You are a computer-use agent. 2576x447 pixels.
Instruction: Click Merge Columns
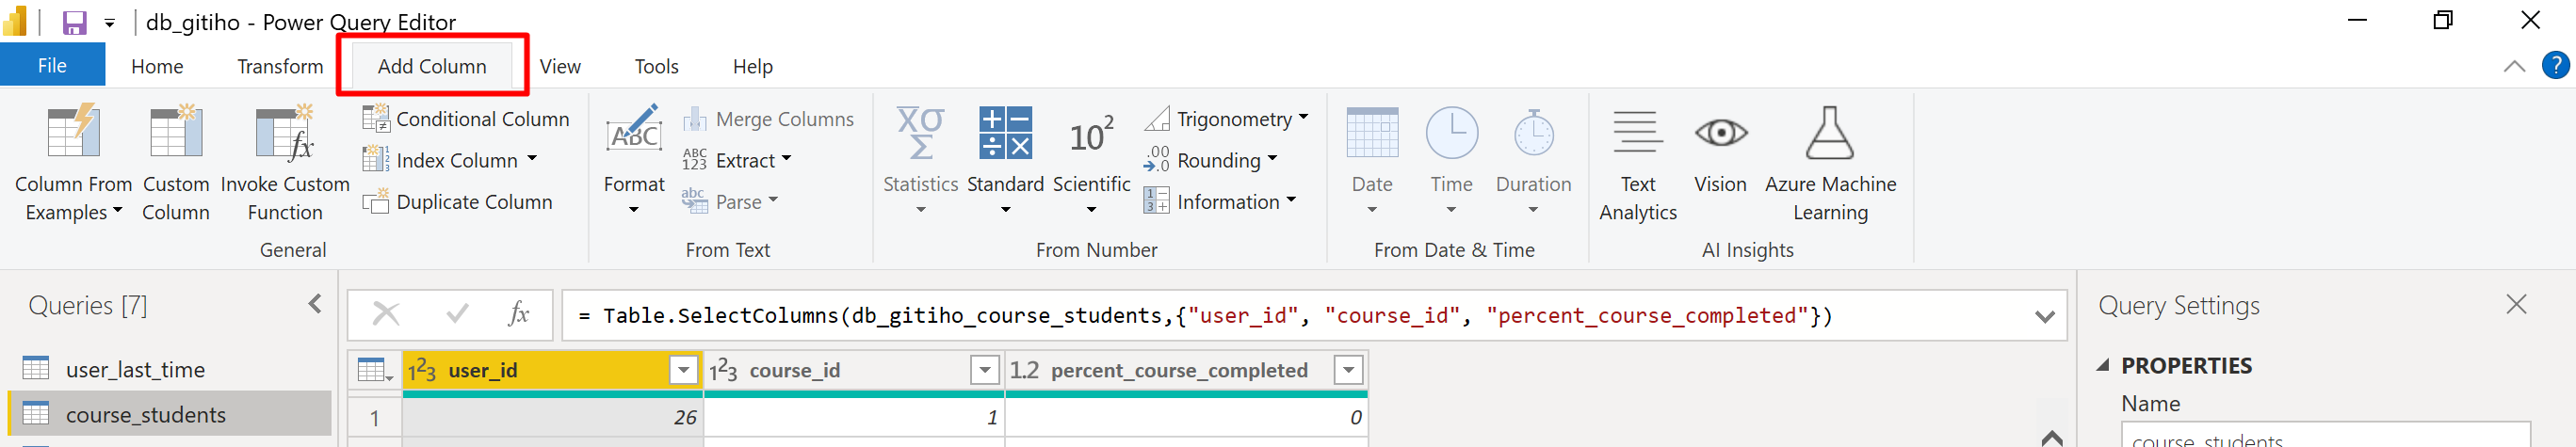click(768, 119)
